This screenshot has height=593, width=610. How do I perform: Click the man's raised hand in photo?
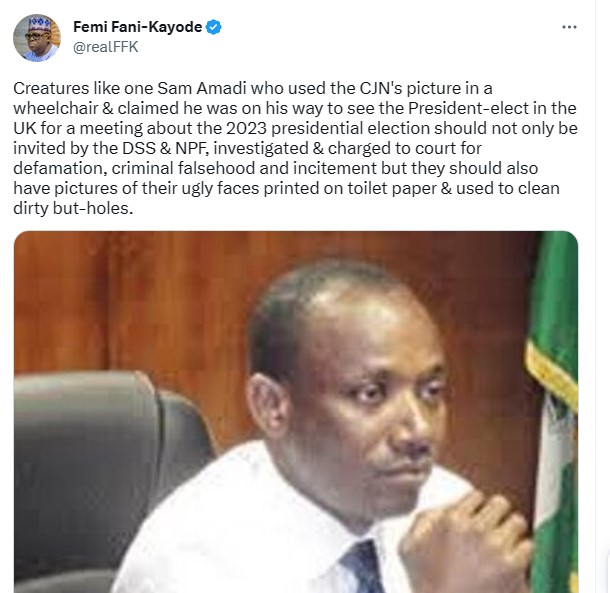[461, 543]
